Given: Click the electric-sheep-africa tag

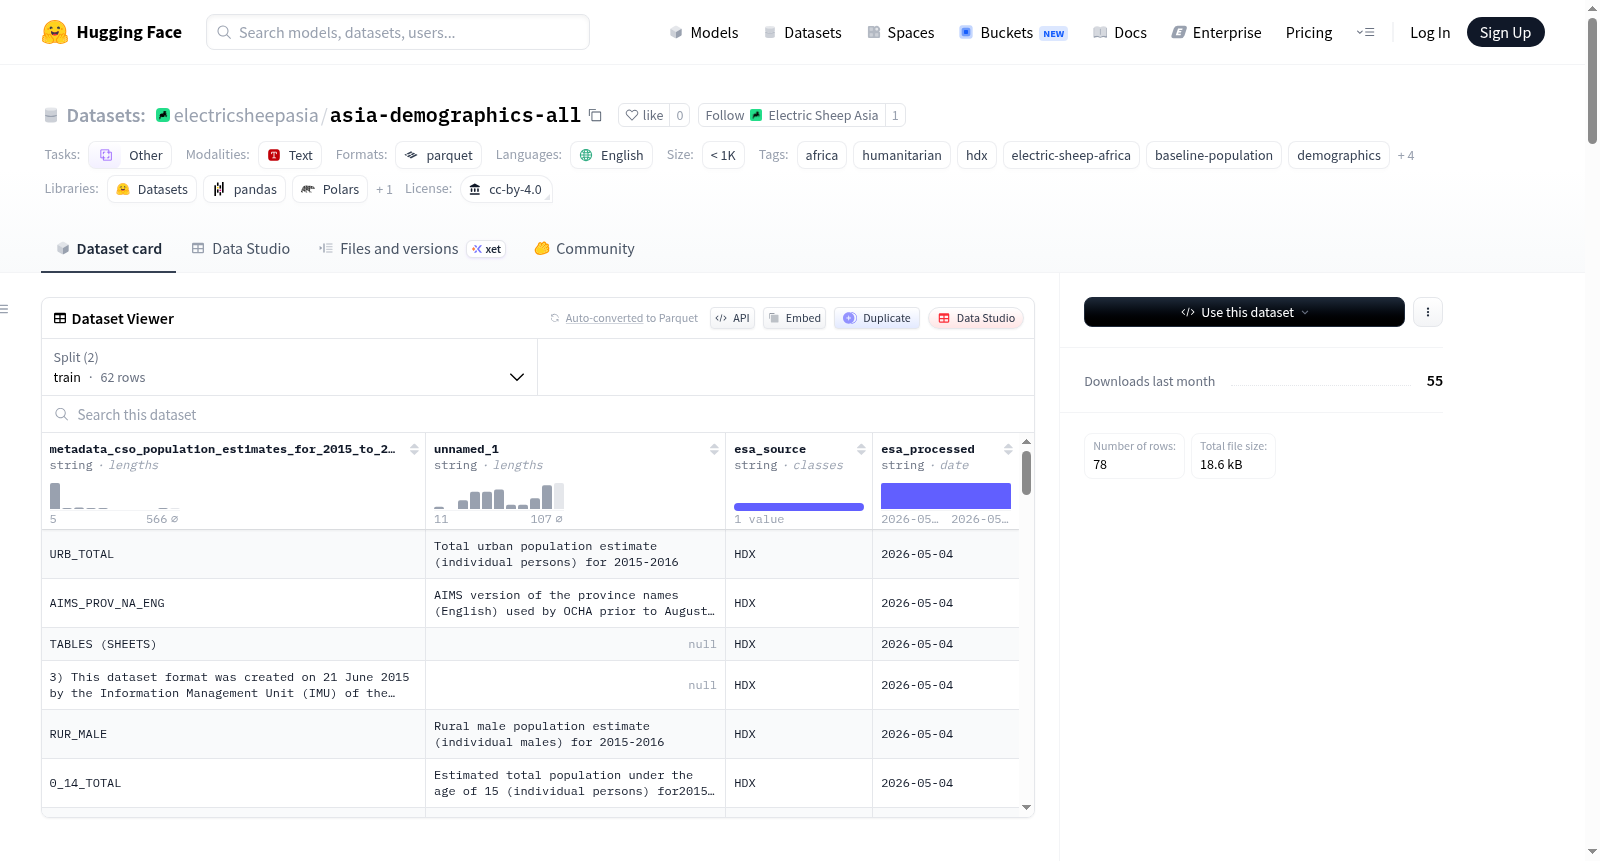Looking at the screenshot, I should click(x=1071, y=155).
